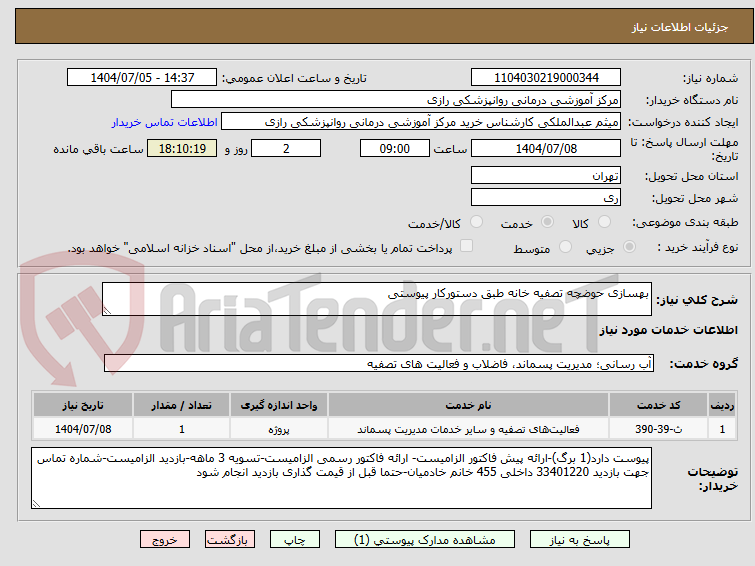Click the remaining time field 18:10:19
The height and width of the screenshot is (566, 755).
[182, 148]
